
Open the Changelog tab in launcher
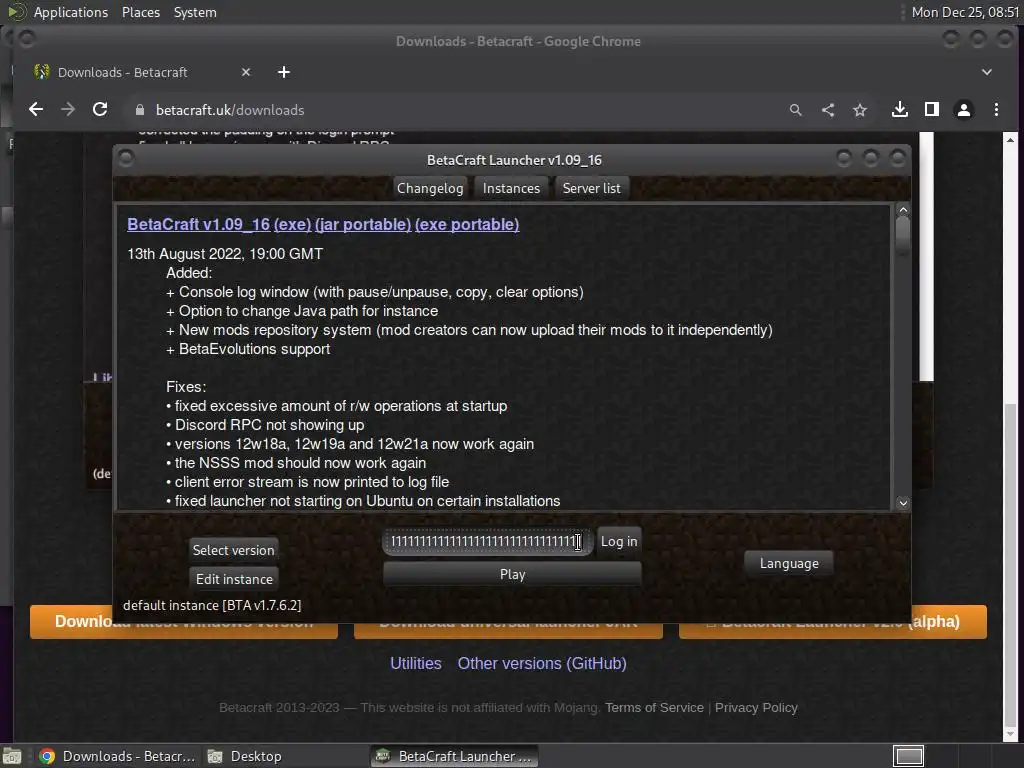[430, 188]
